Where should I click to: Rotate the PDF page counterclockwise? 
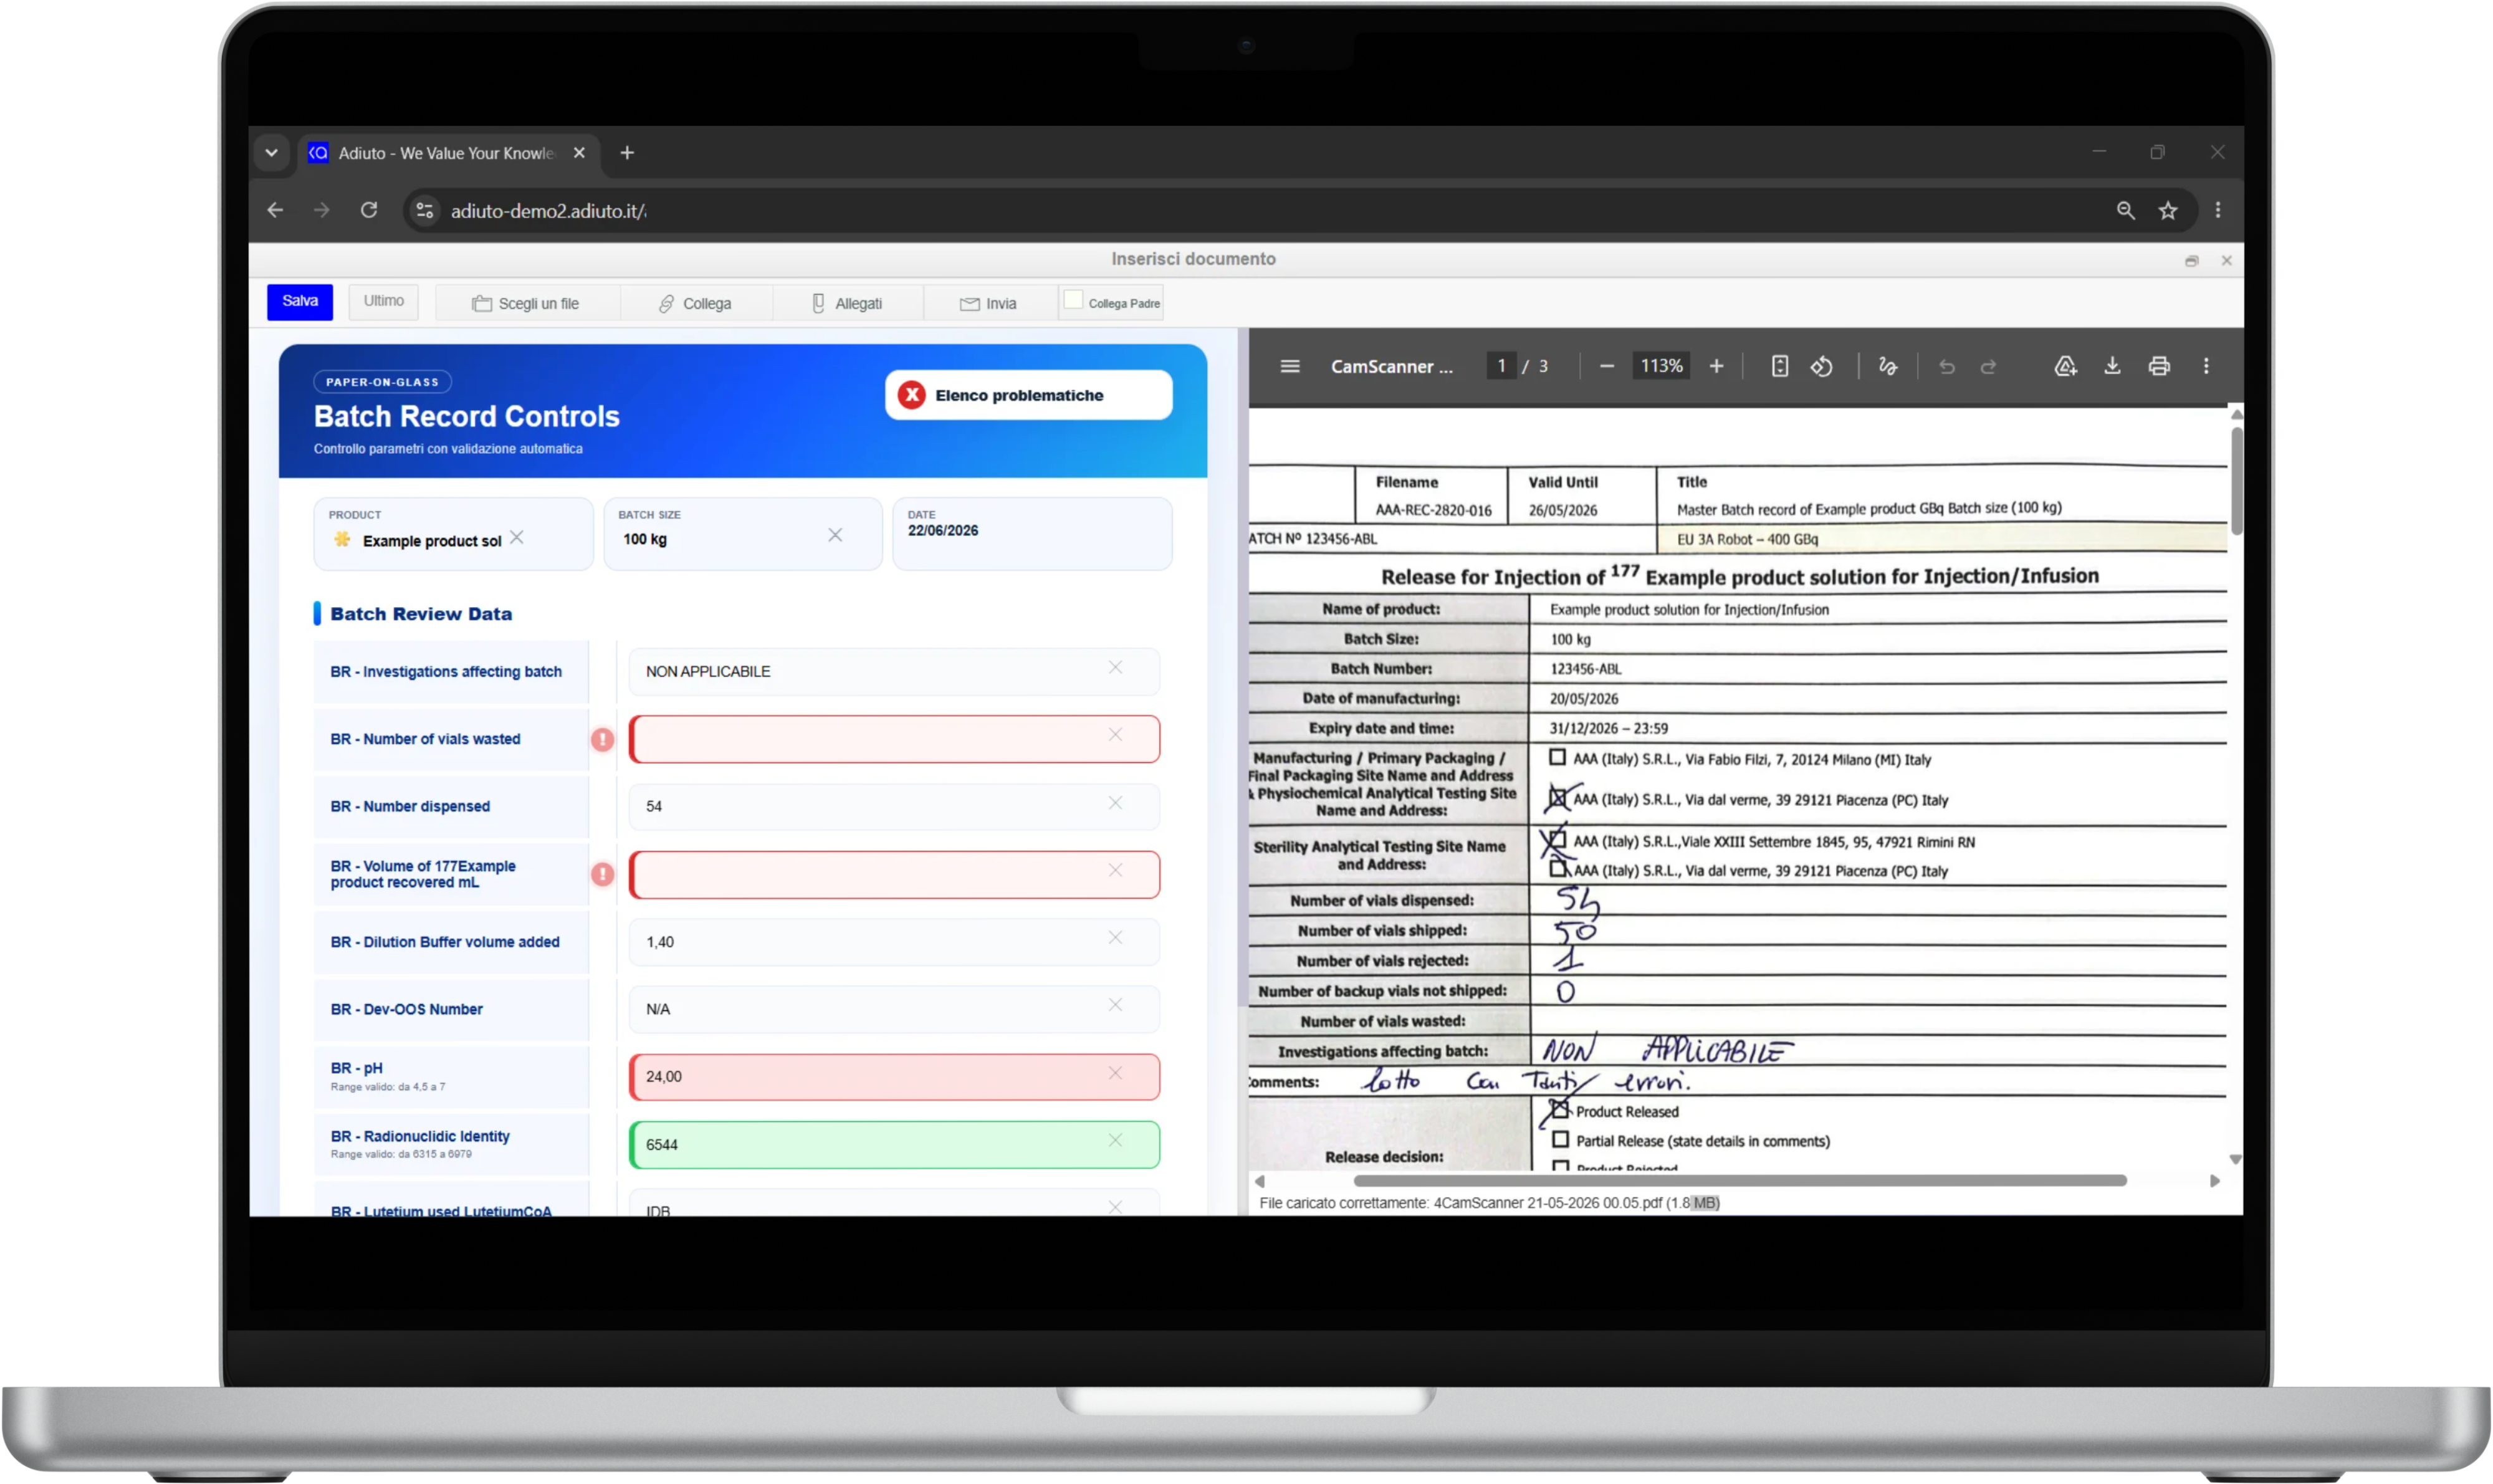pyautogui.click(x=1821, y=366)
